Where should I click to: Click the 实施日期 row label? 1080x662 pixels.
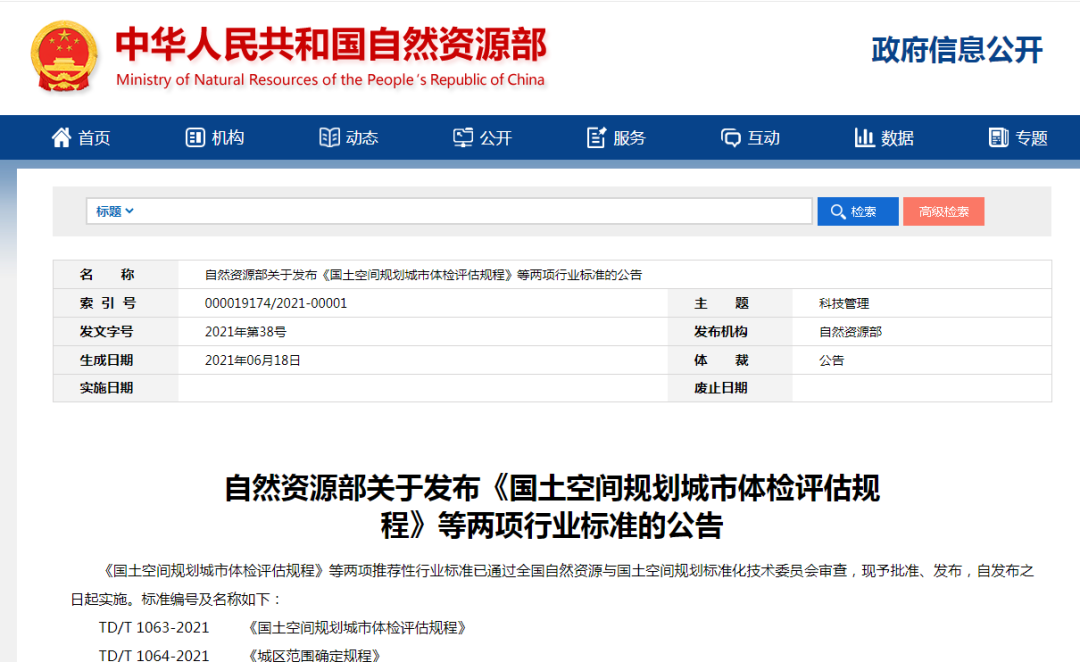click(x=106, y=388)
